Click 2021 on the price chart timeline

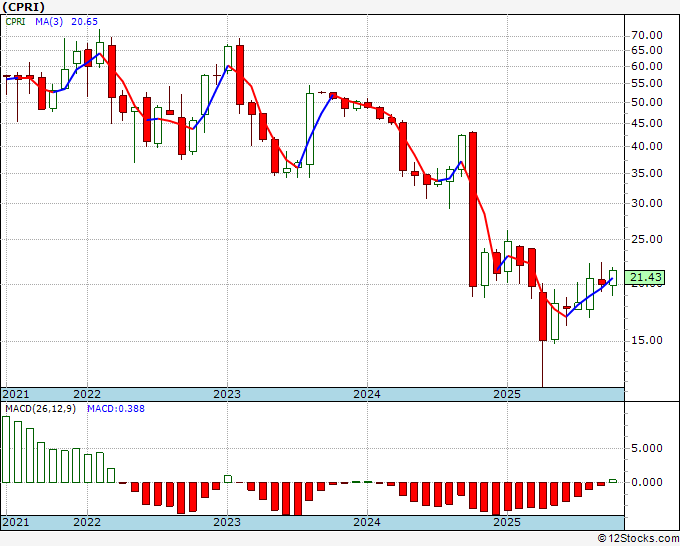coord(16,394)
